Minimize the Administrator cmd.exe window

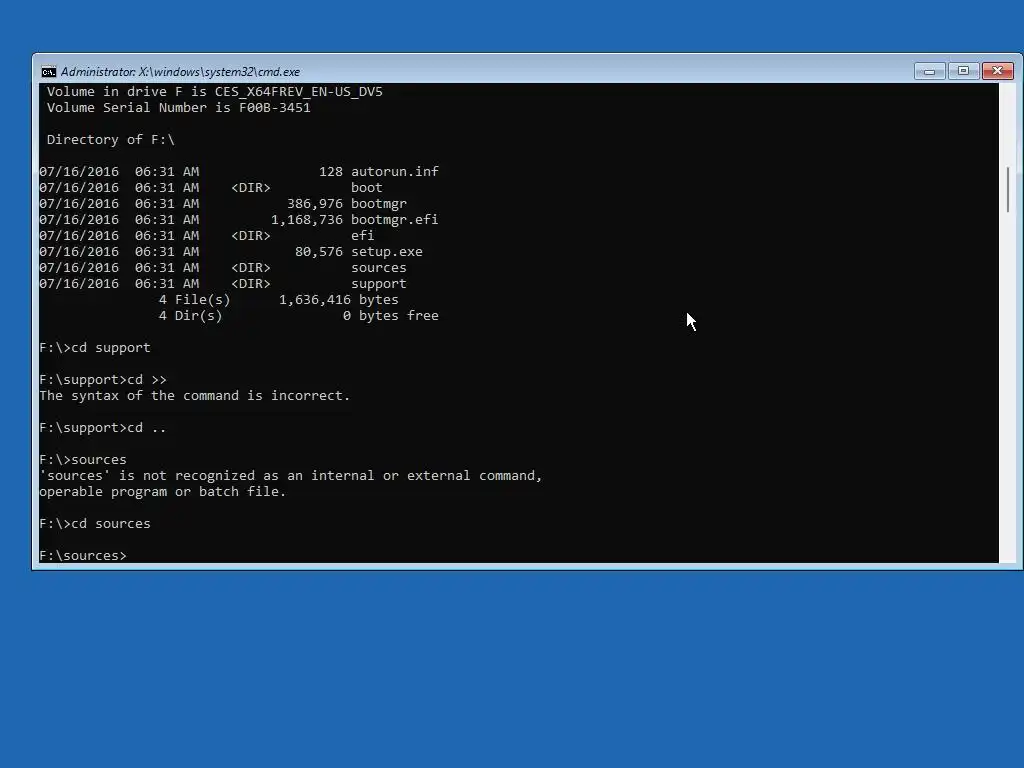pos(929,71)
